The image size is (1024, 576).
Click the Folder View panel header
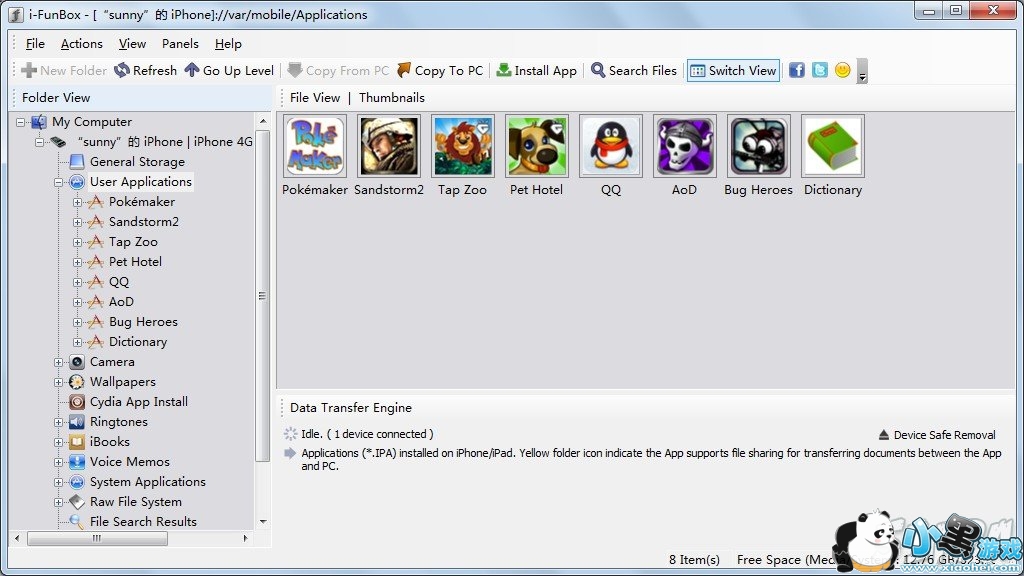pos(141,97)
